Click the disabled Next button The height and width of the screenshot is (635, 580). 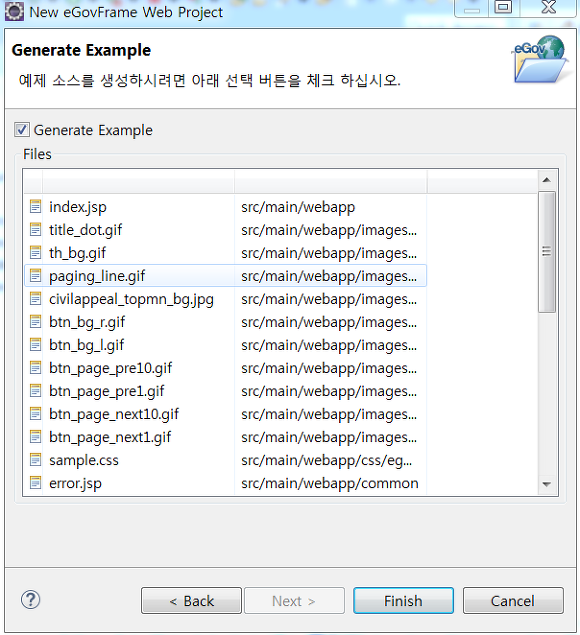[294, 601]
